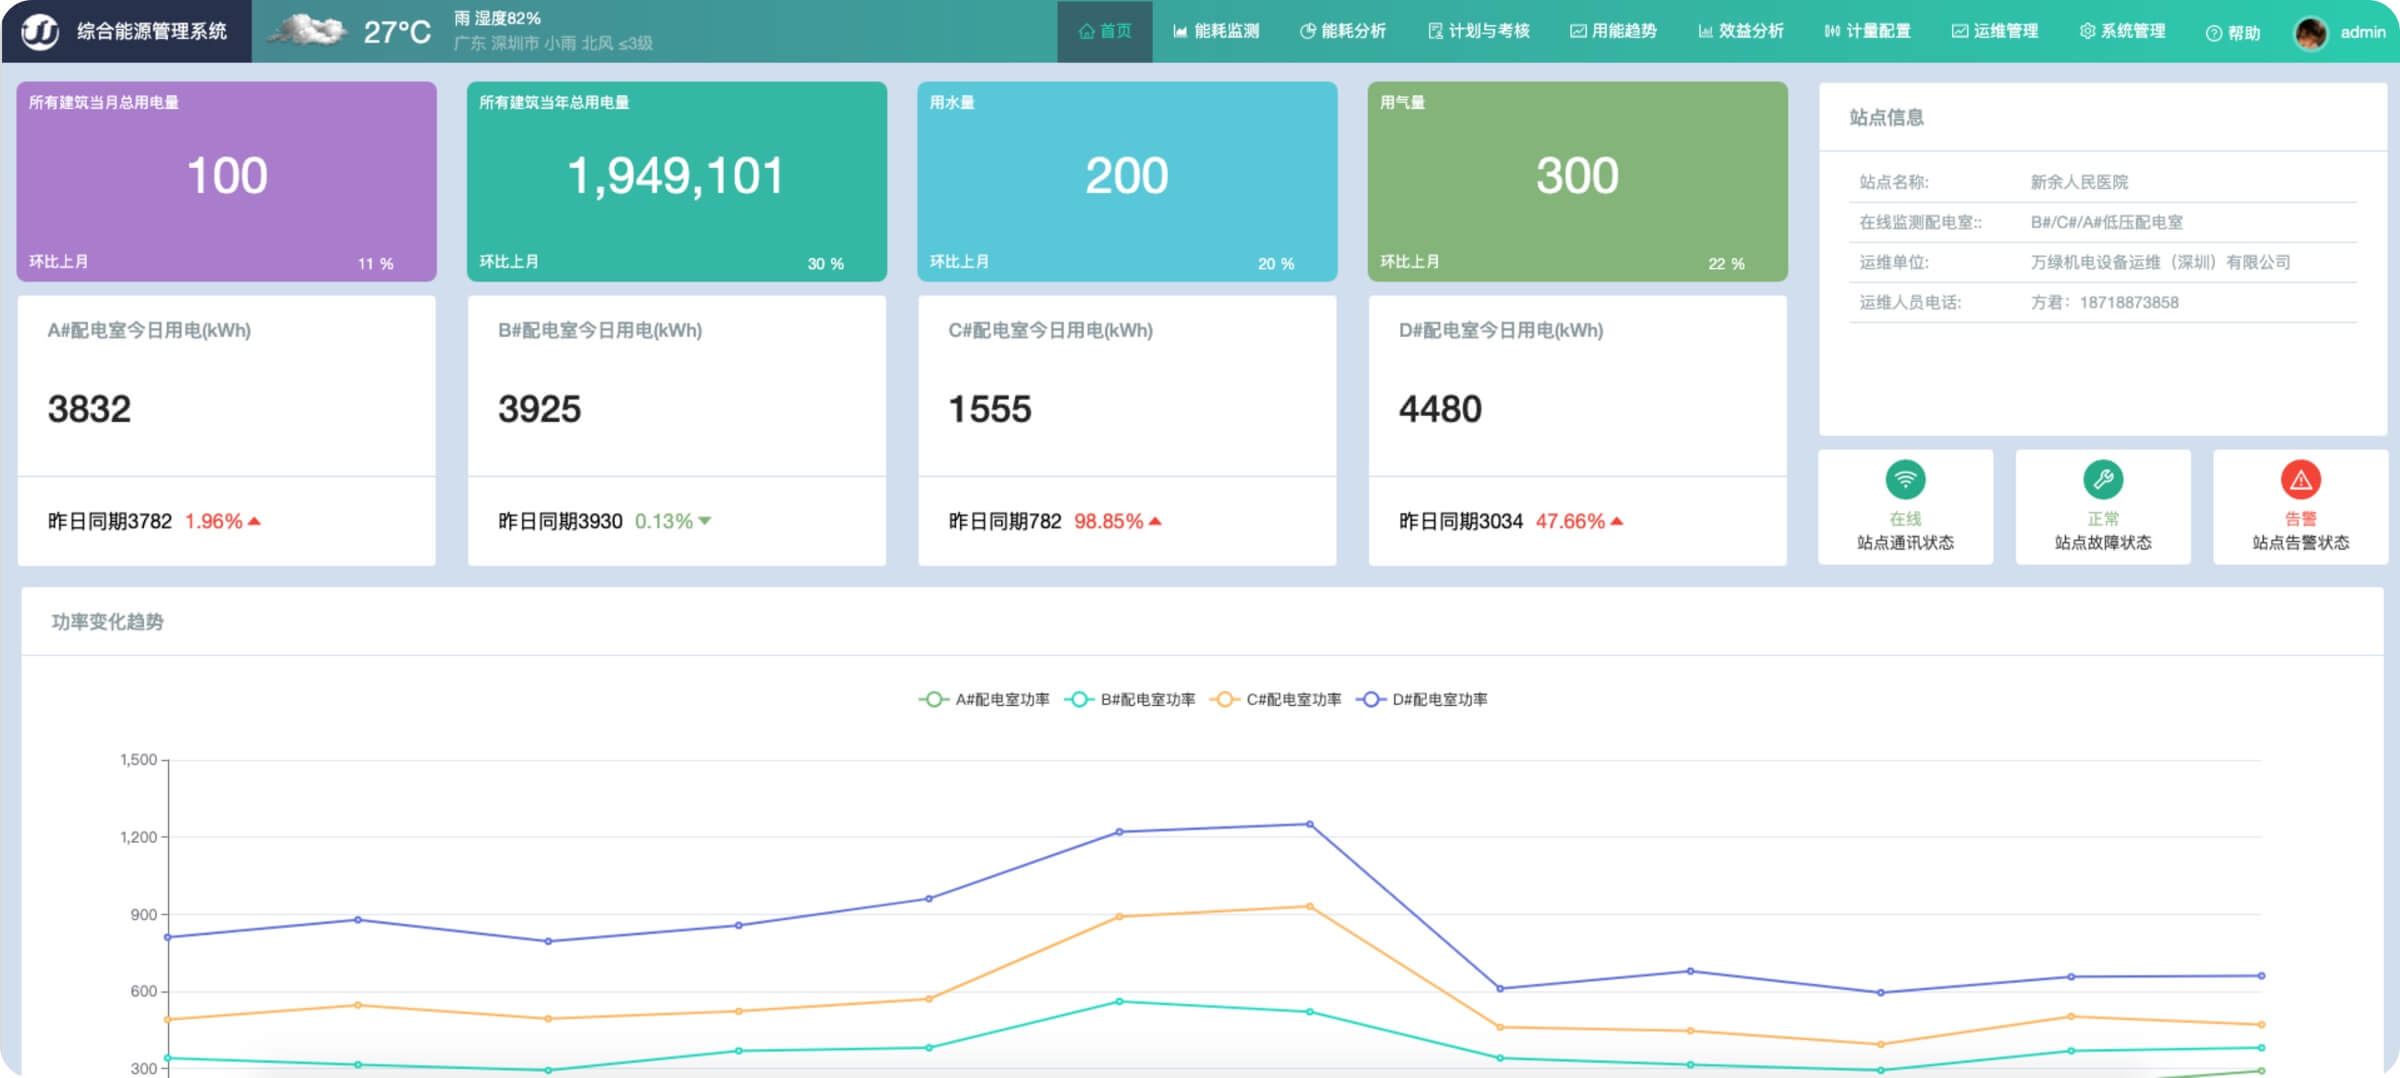Click the cloudy weather icon
This screenshot has height=1078, width=2400.
click(307, 31)
